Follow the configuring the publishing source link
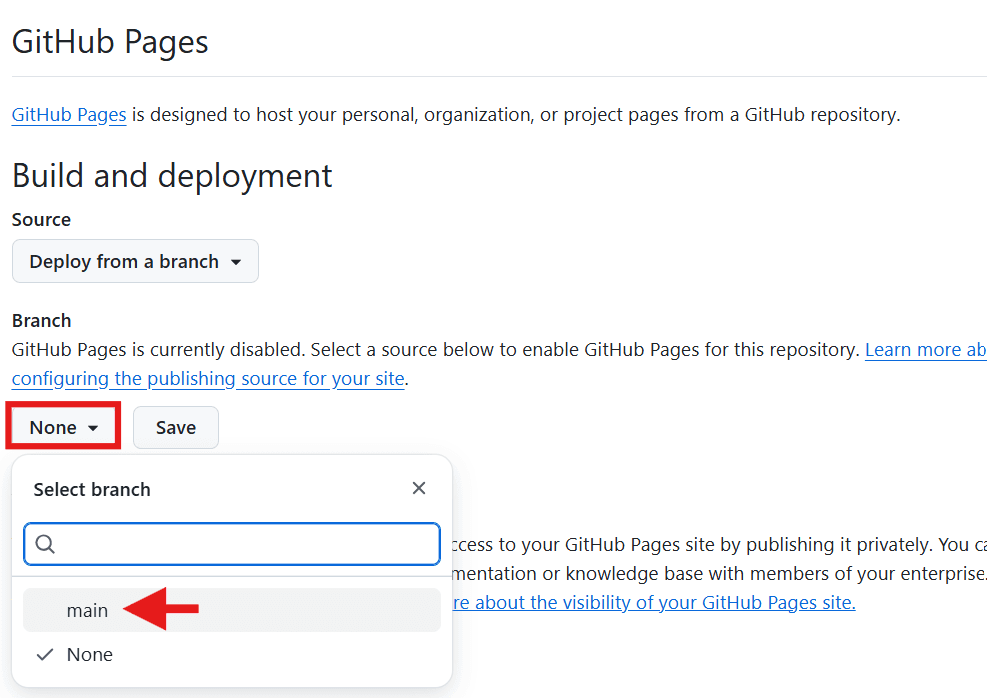The image size is (987, 698). [208, 378]
